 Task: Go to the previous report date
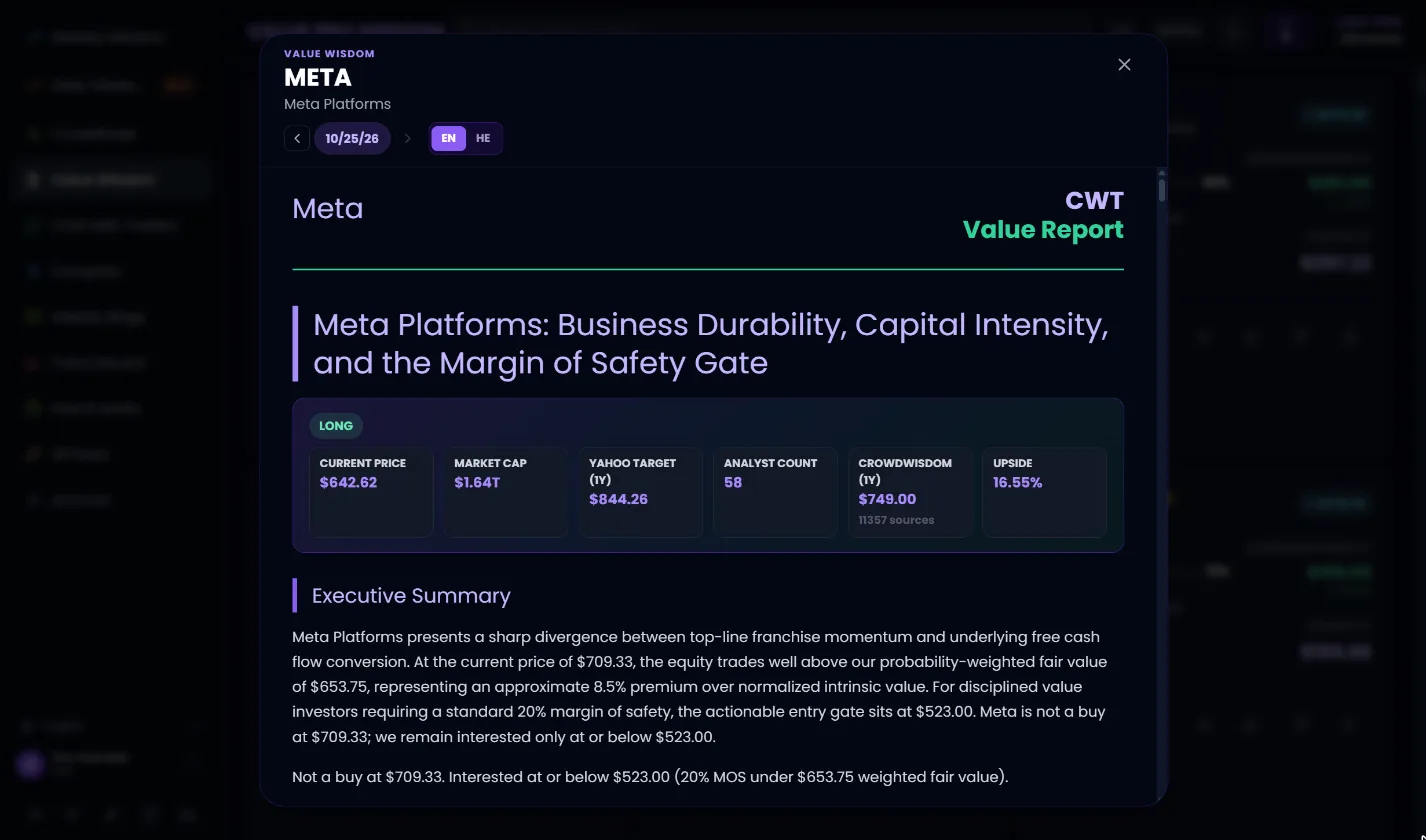[x=297, y=138]
